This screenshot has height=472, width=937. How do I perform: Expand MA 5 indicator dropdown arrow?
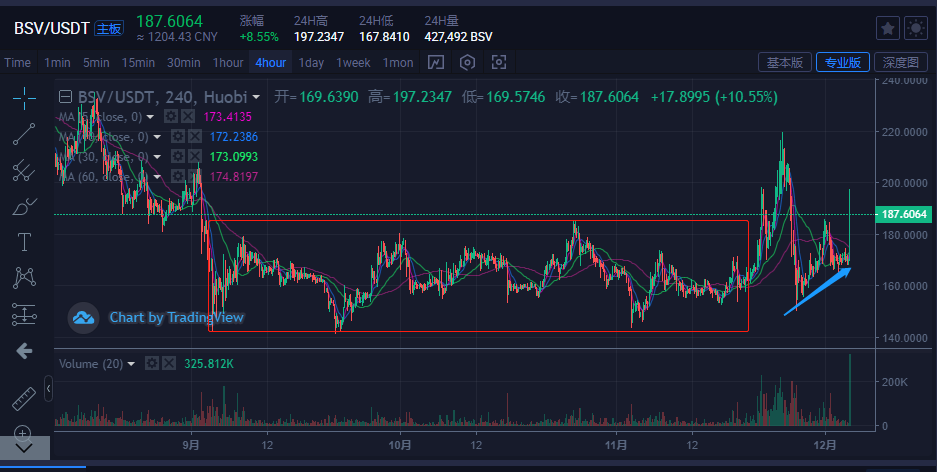tap(150, 117)
